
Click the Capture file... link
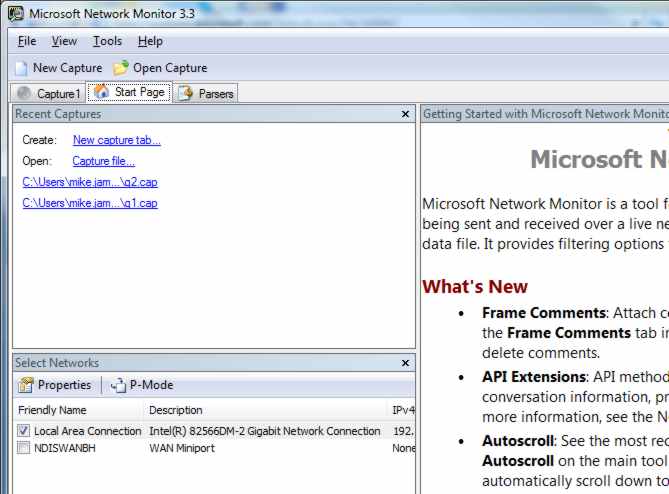pyautogui.click(x=104, y=161)
